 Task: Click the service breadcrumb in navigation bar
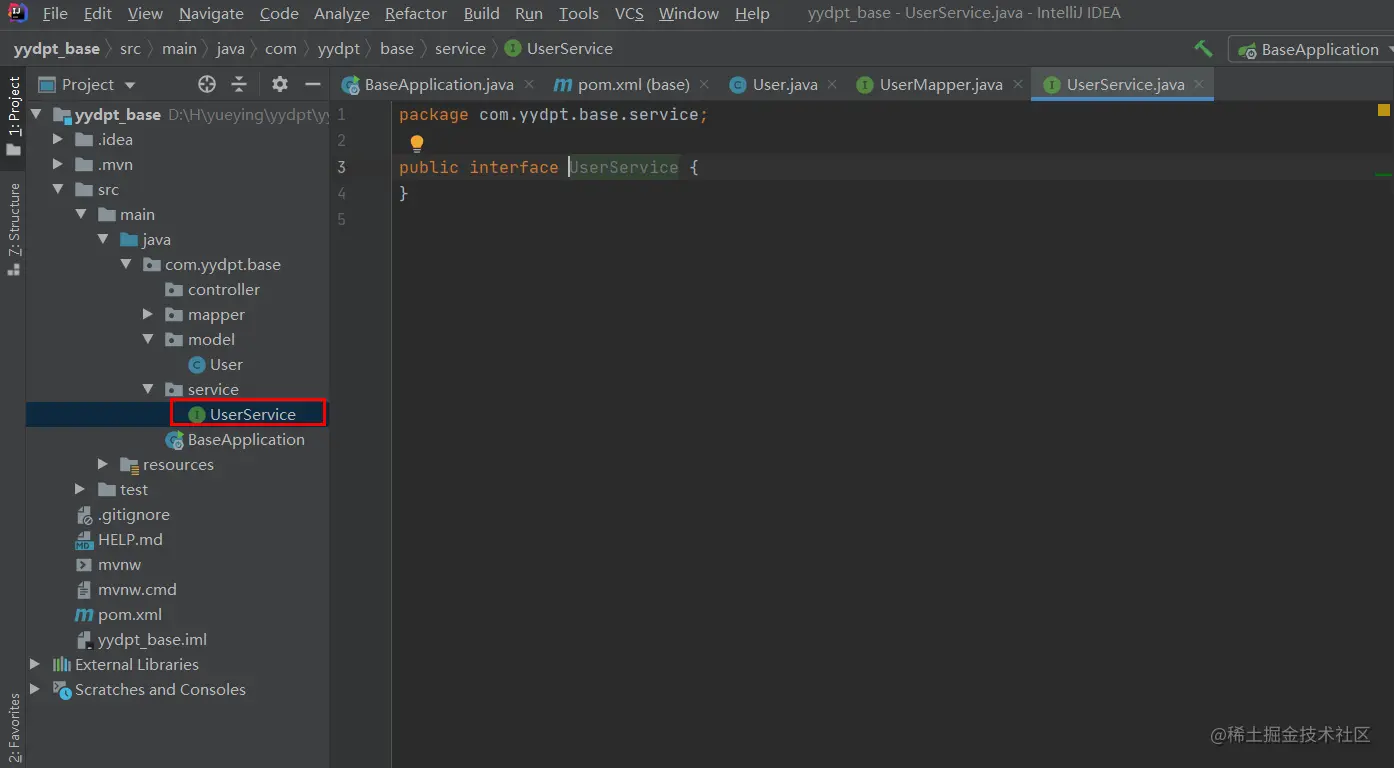tap(460, 48)
